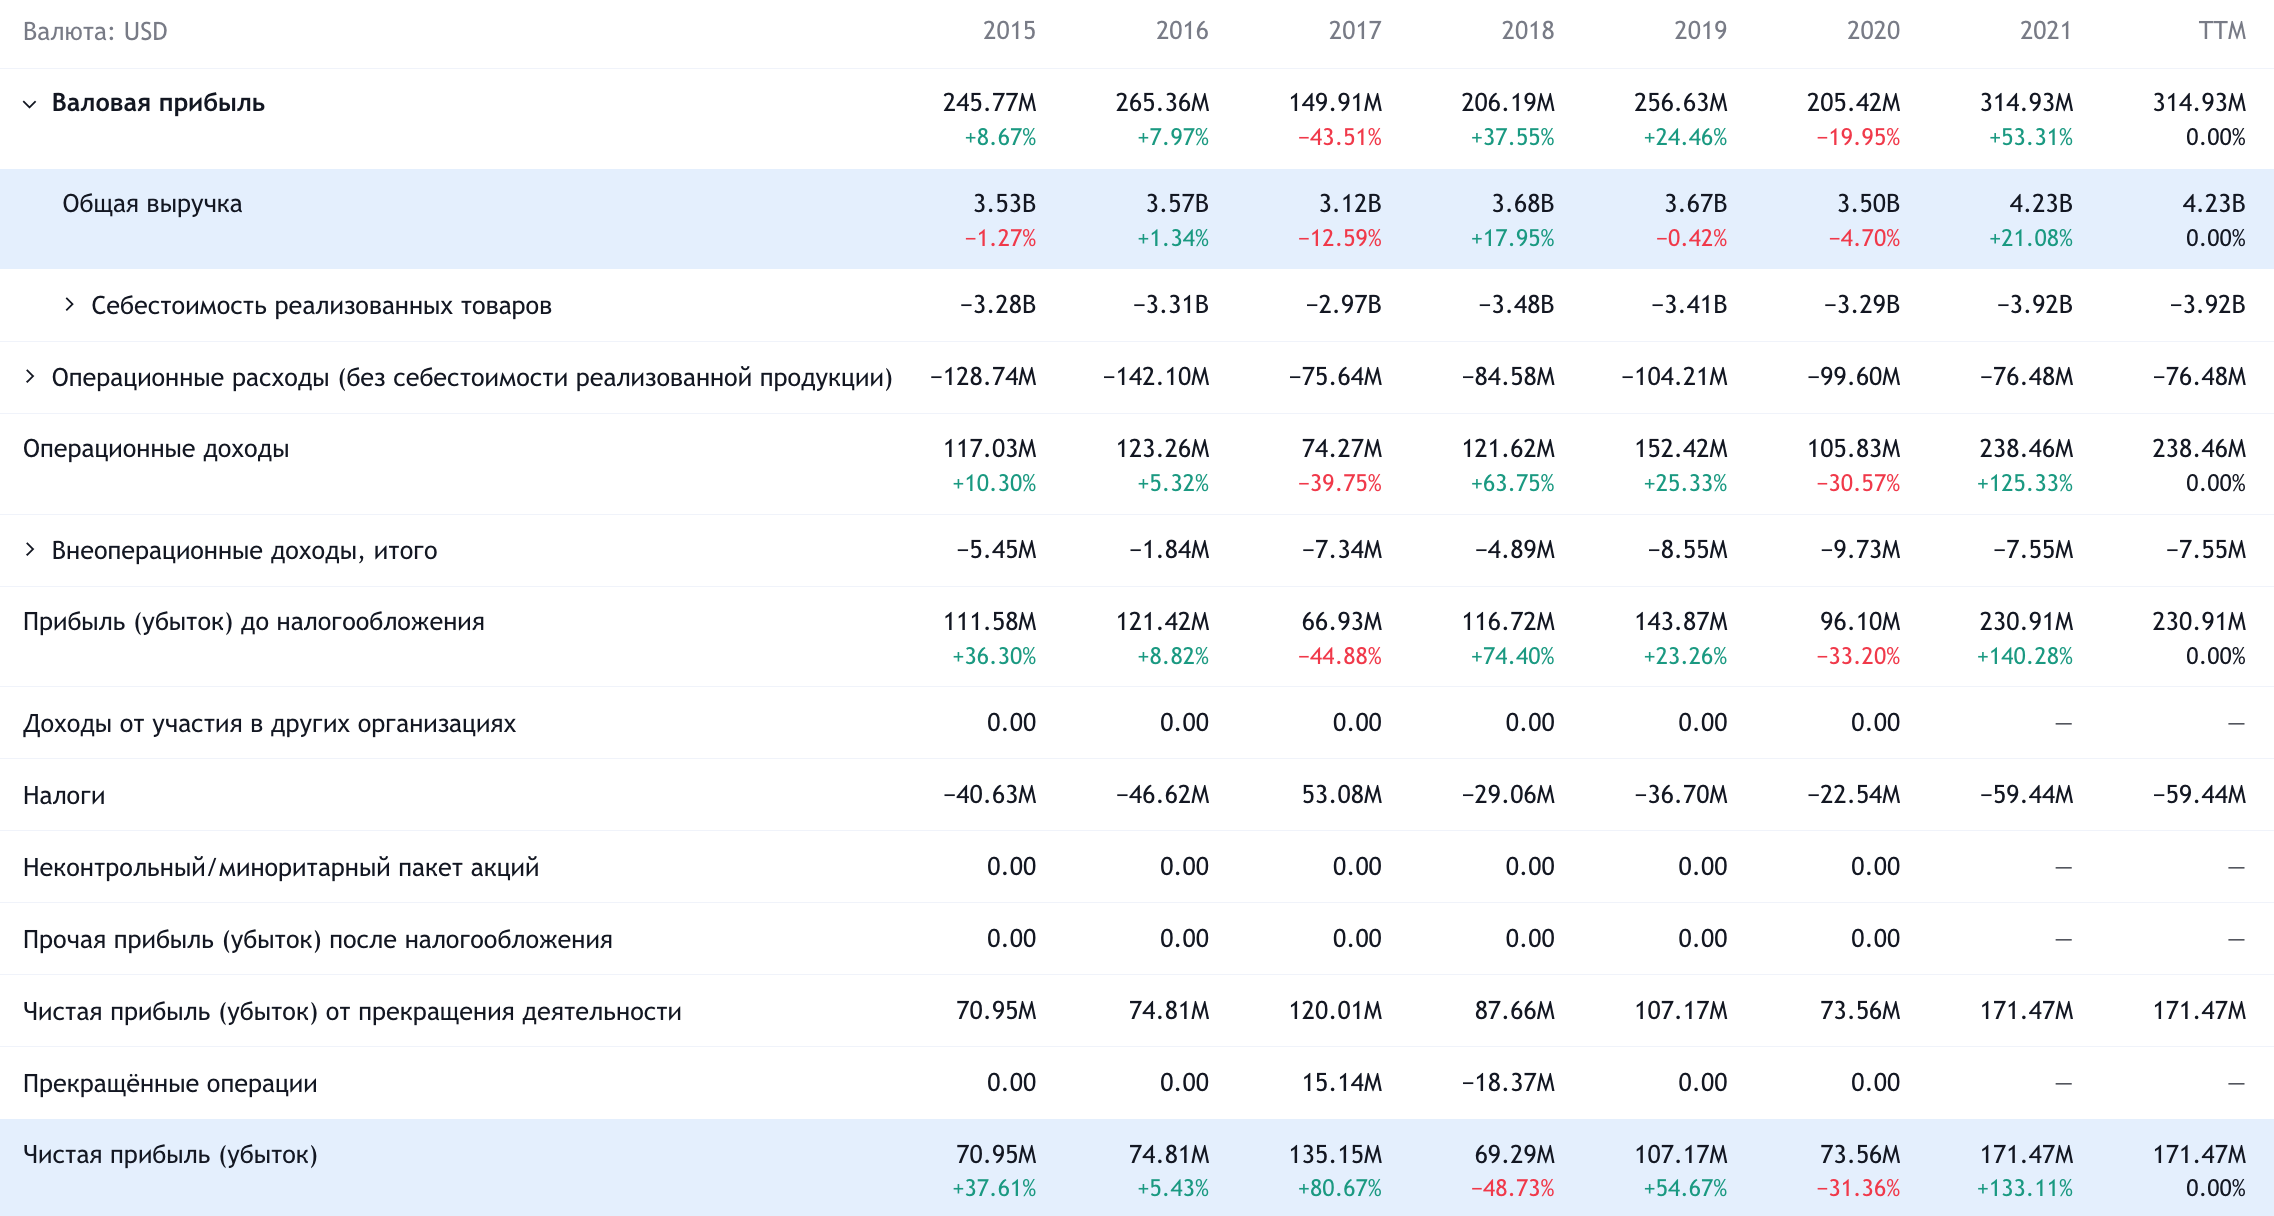2274x1216 pixels.
Task: Select Внеоперационные доходы, итого label
Action: tap(244, 550)
